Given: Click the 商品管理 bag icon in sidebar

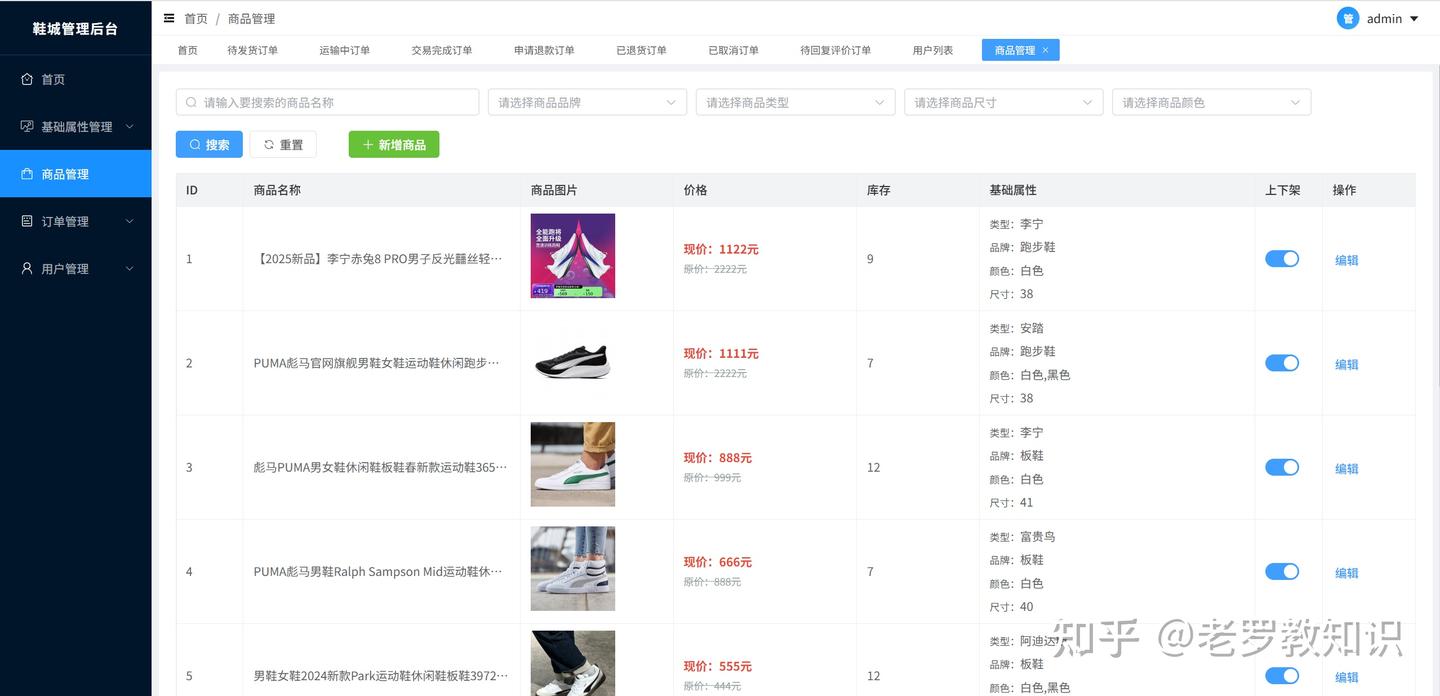Looking at the screenshot, I should point(27,174).
